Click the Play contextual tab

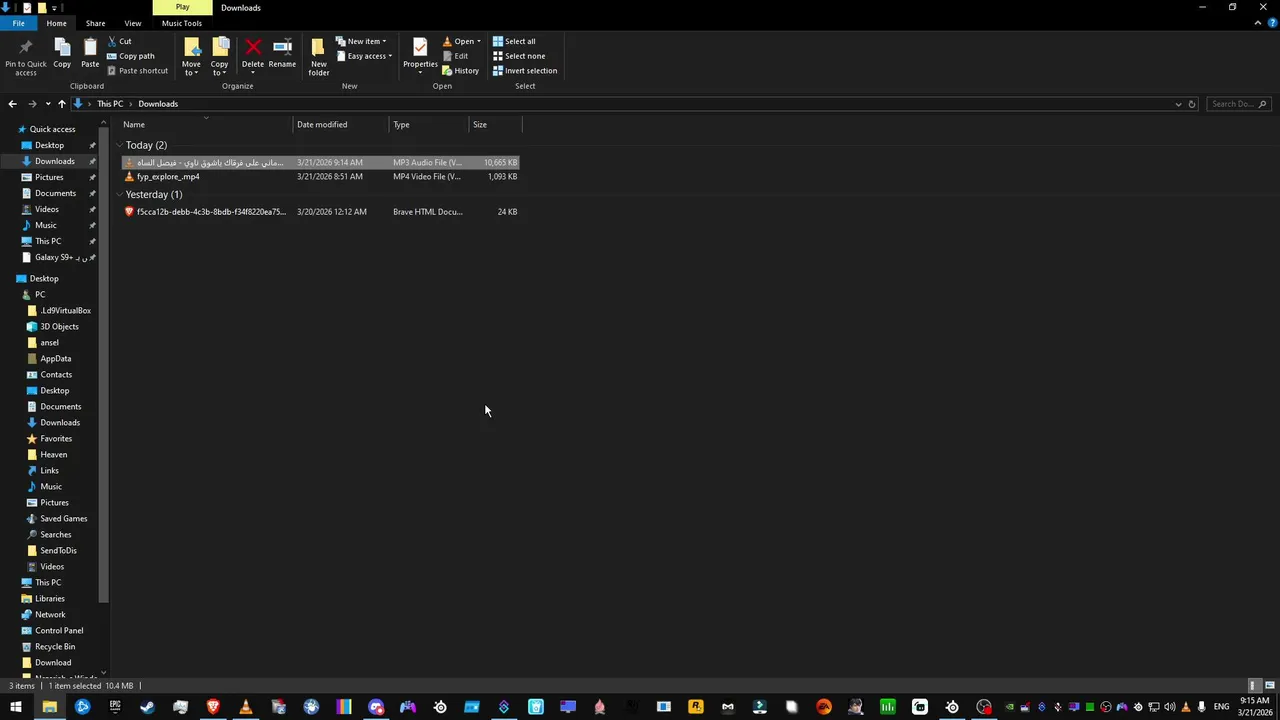pyautogui.click(x=182, y=7)
